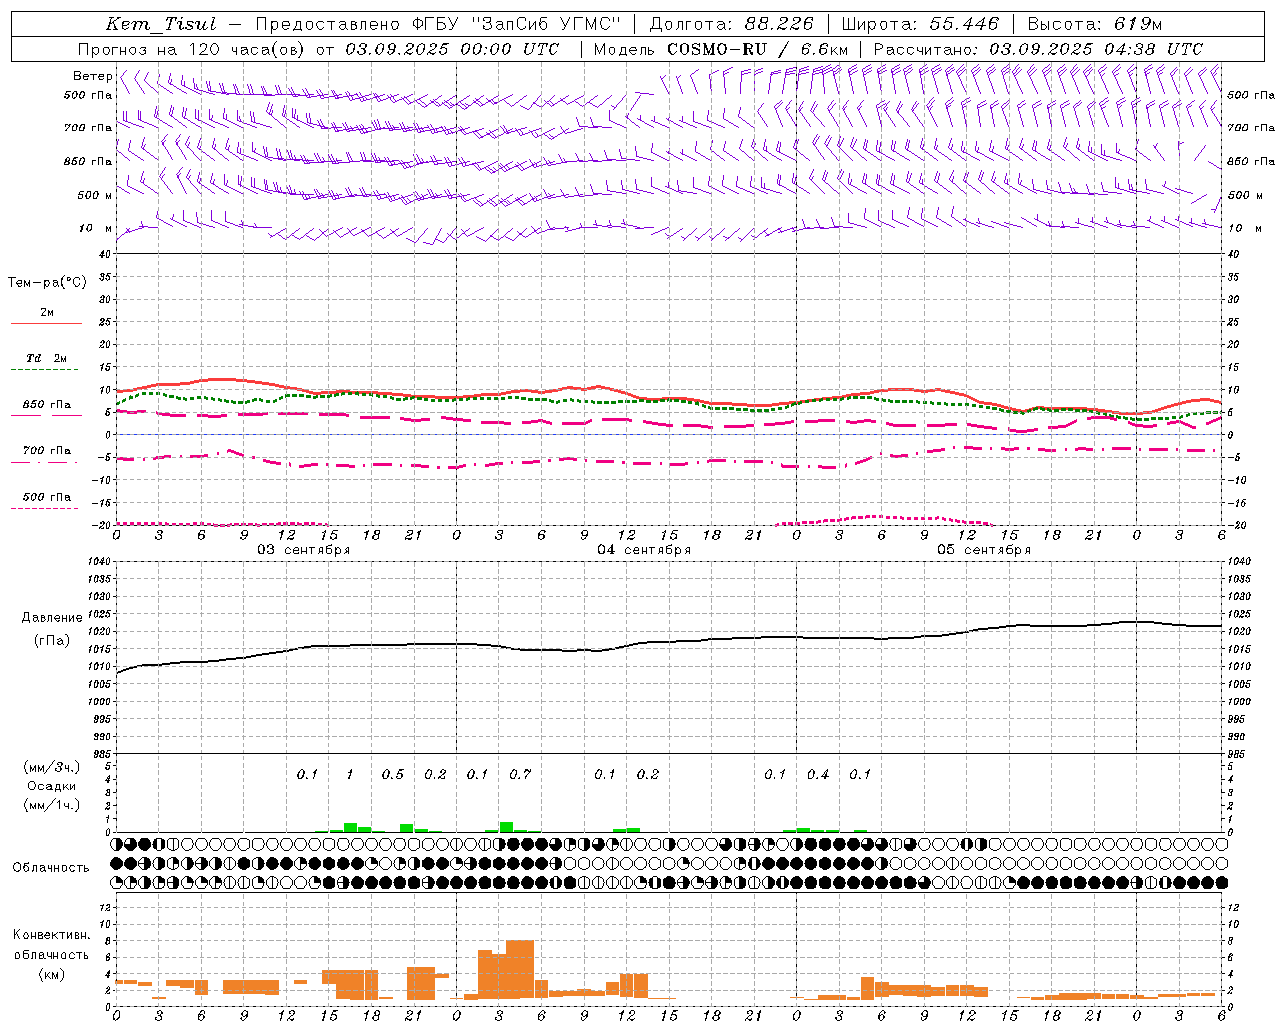Select the 'Td 2м' dew point legend entry
This screenshot has height=1024, width=1280.
(x=47, y=358)
